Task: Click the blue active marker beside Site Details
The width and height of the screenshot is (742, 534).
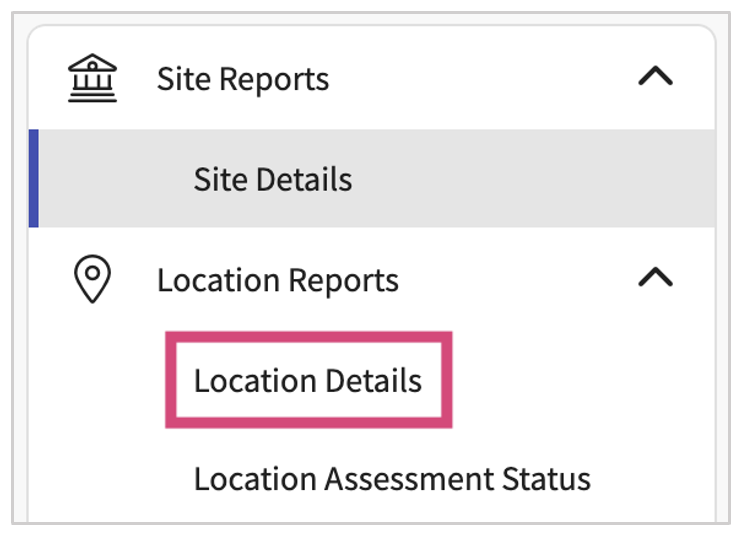Action: 34,179
